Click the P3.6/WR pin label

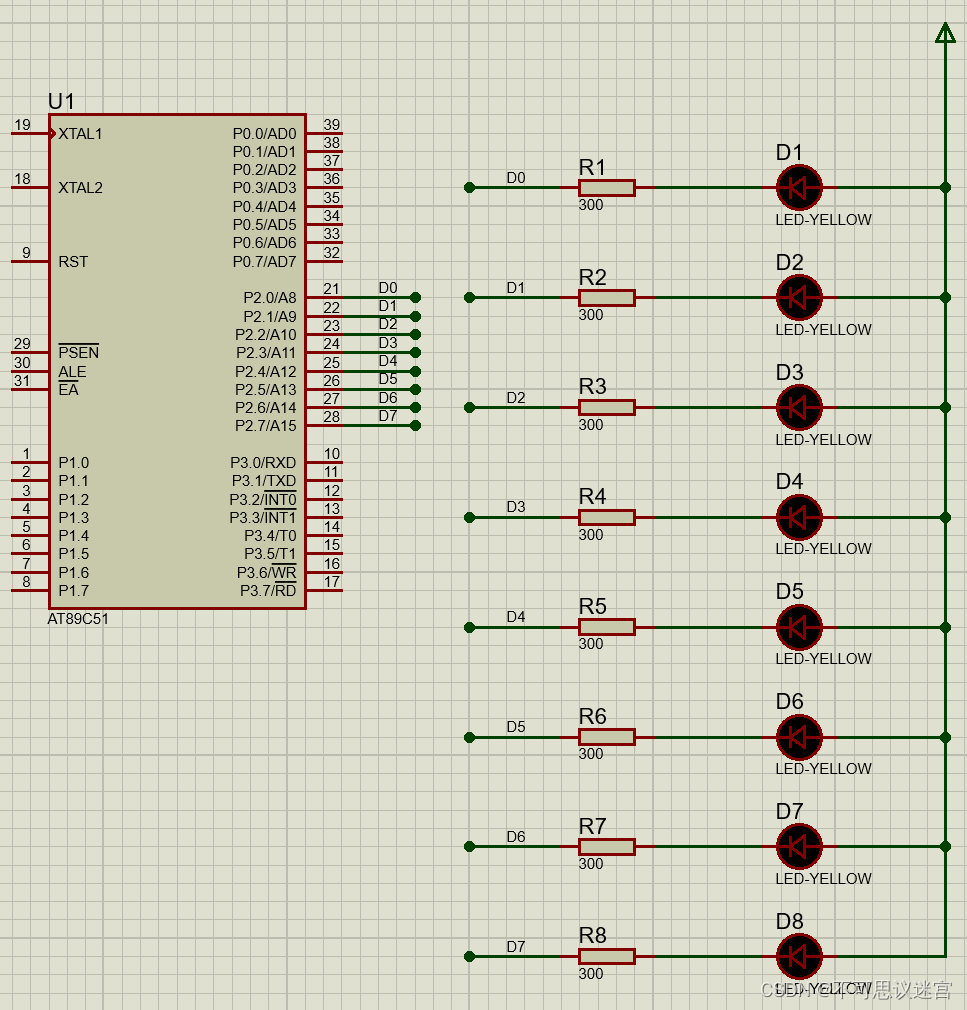267,573
